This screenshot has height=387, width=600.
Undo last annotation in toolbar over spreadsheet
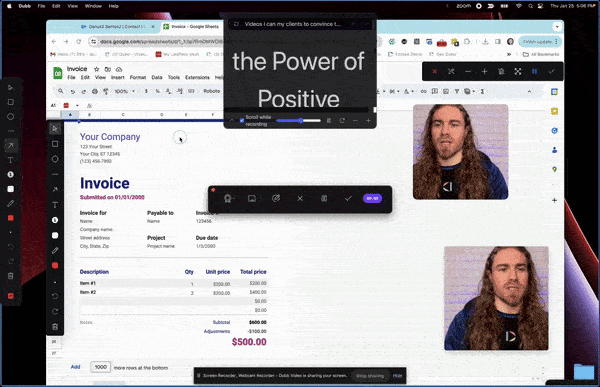(55, 296)
